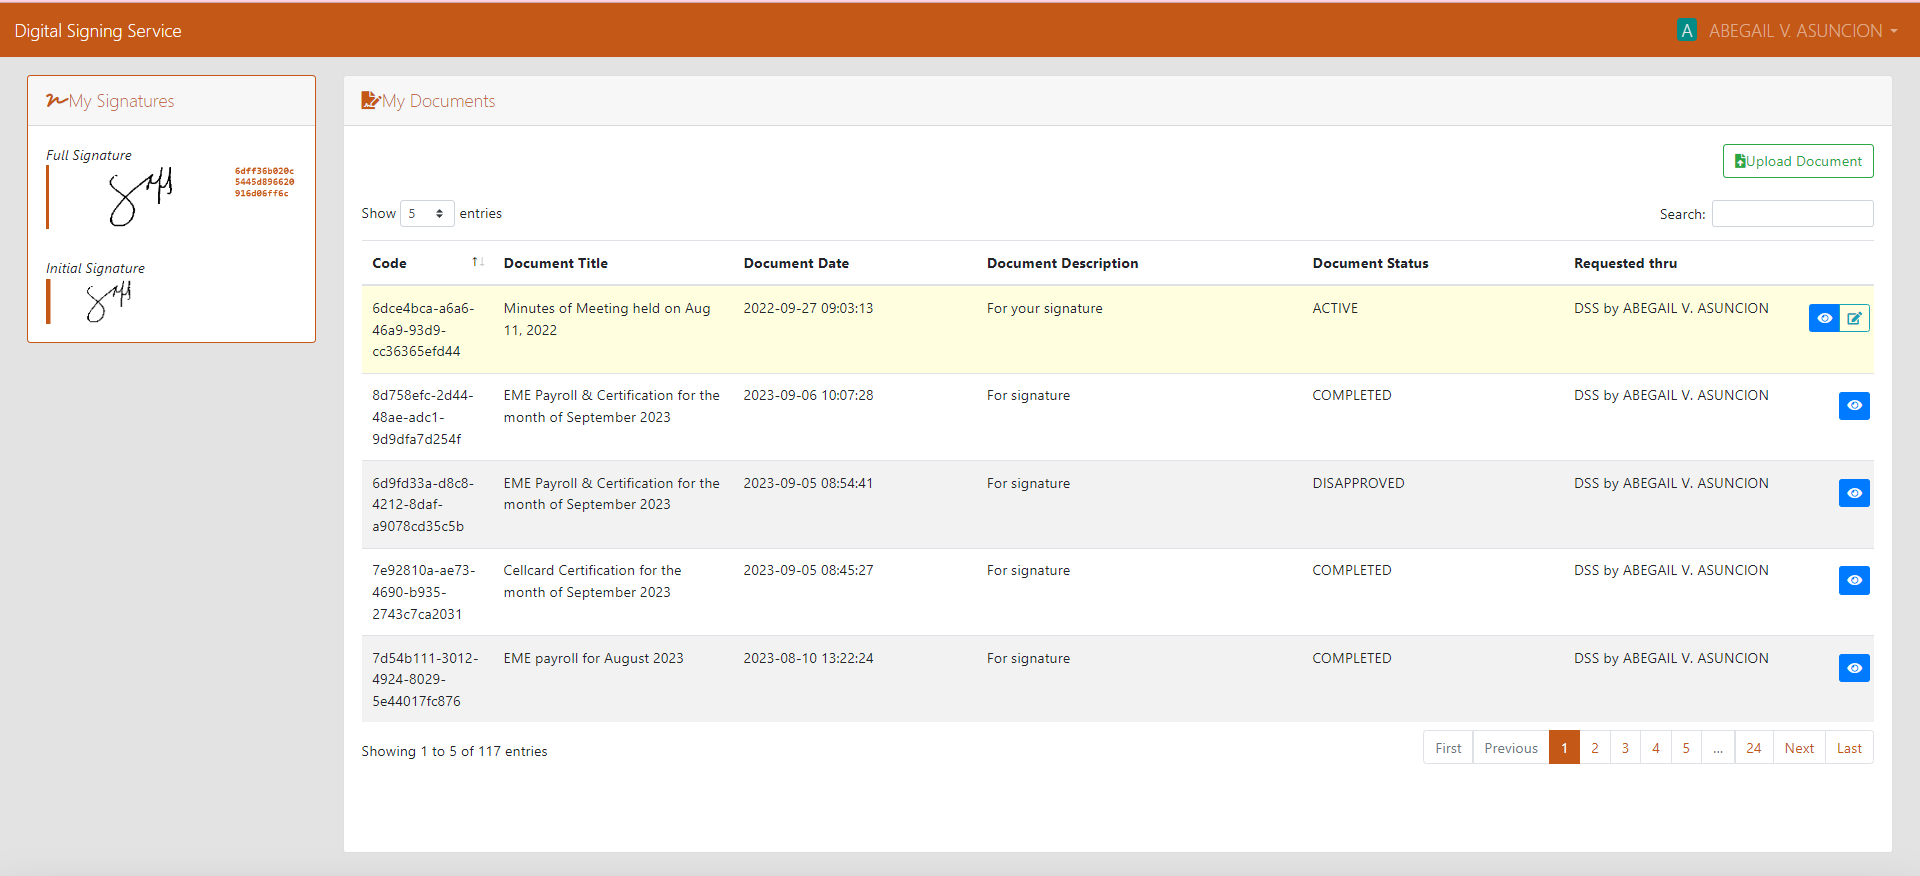View the DISAPPROVED EME Payroll document
Image resolution: width=1920 pixels, height=876 pixels.
coord(1854,493)
